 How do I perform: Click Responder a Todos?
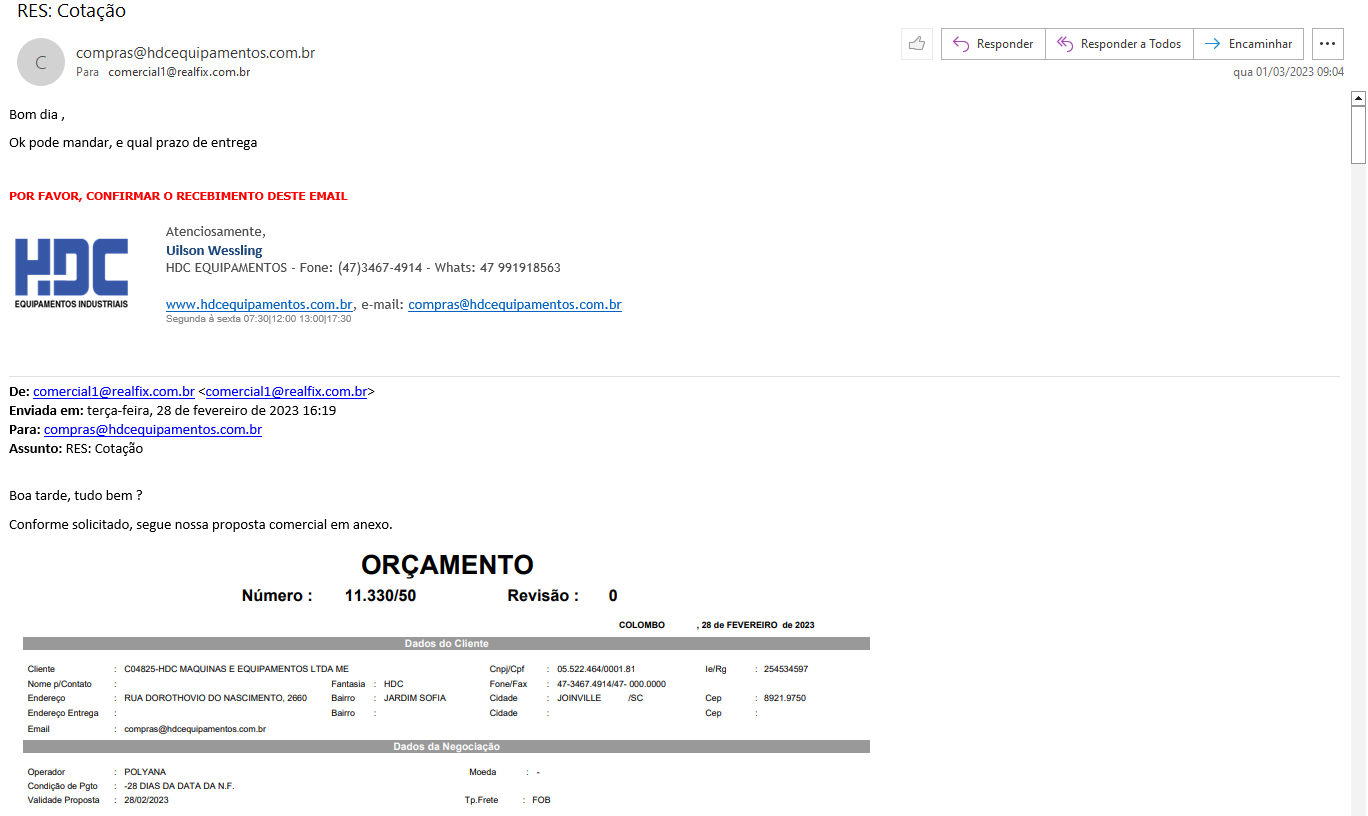[x=1119, y=44]
